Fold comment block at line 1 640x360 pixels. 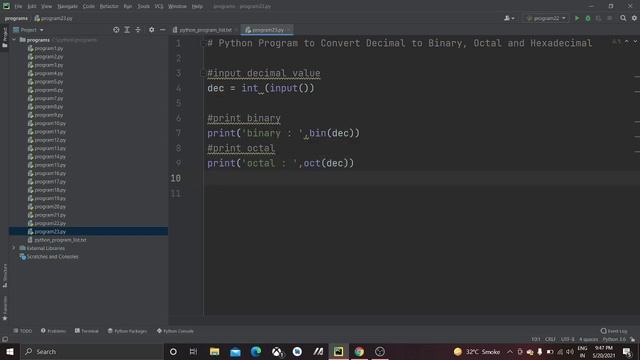[203, 43]
